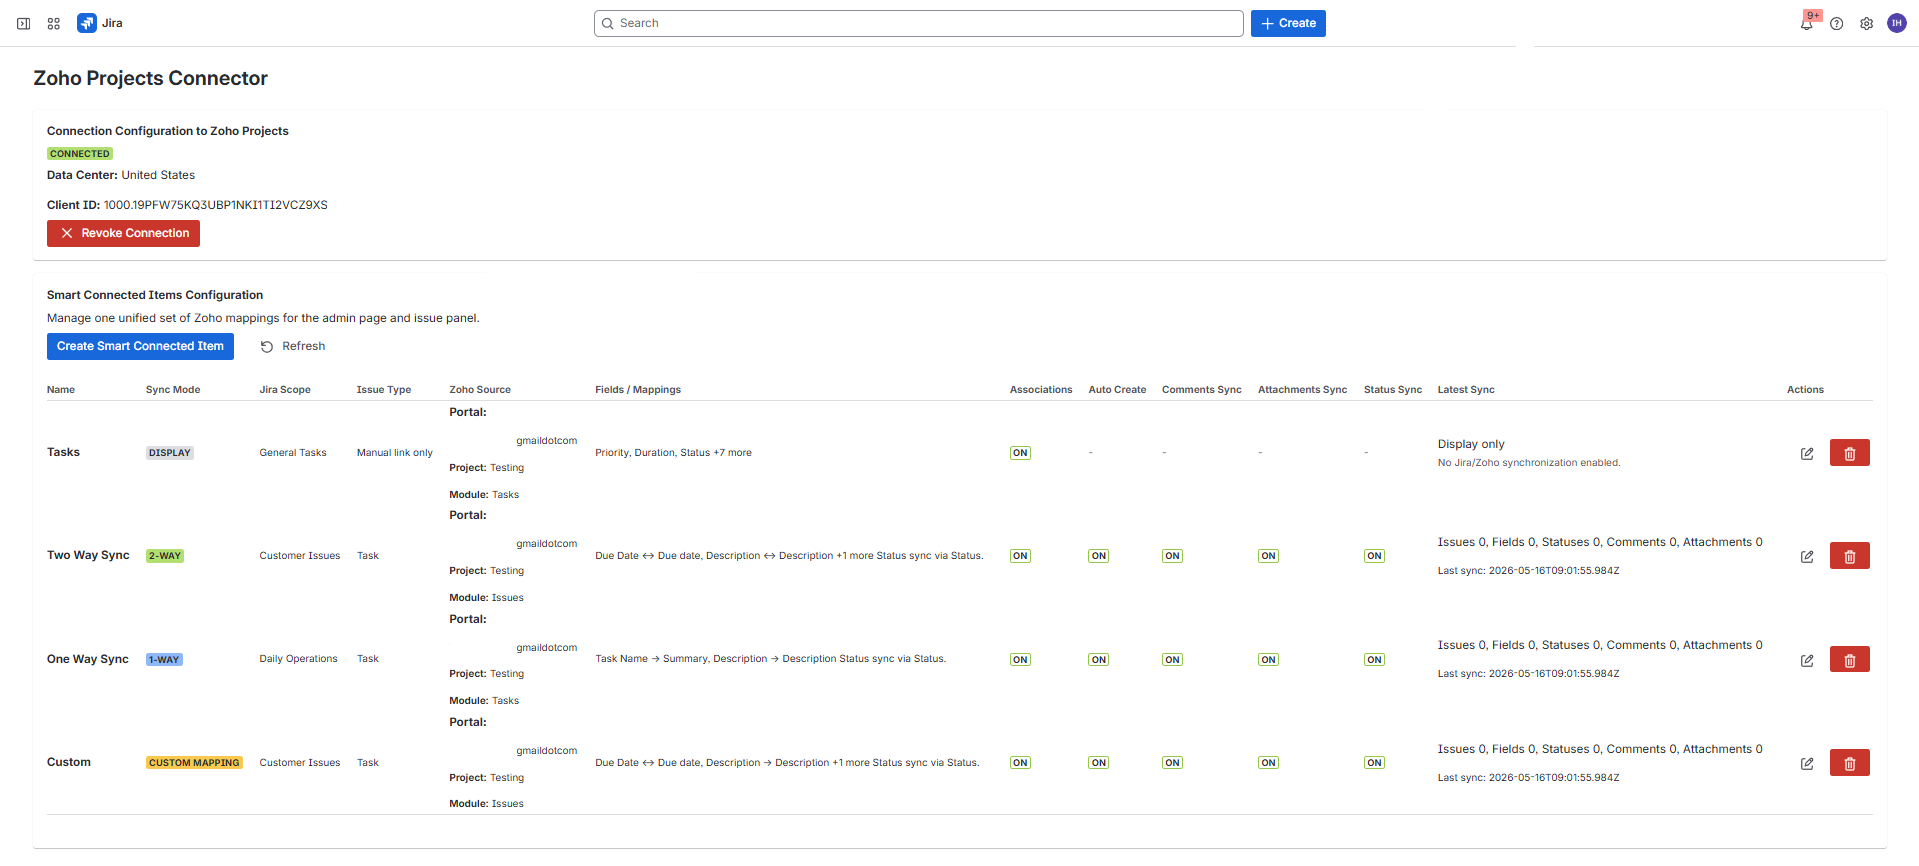This screenshot has height=866, width=1919.
Task: Toggle Auto Create ON for Two Way Sync
Action: pyautogui.click(x=1099, y=556)
